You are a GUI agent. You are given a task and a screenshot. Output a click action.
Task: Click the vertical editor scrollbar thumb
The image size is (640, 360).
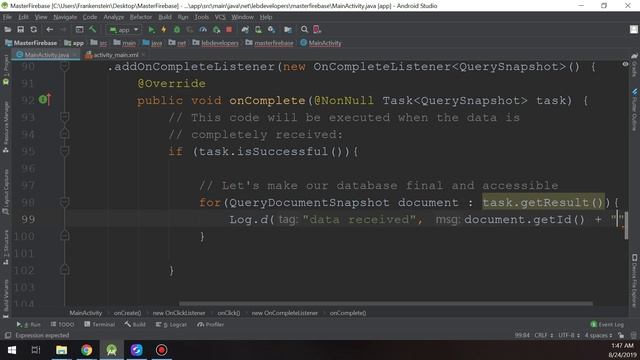(x=626, y=226)
